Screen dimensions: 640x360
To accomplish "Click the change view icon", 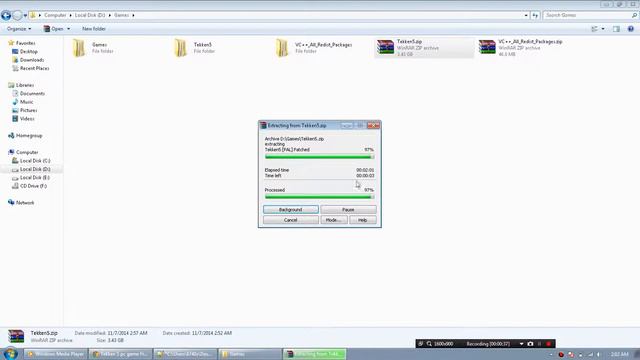I will [595, 29].
